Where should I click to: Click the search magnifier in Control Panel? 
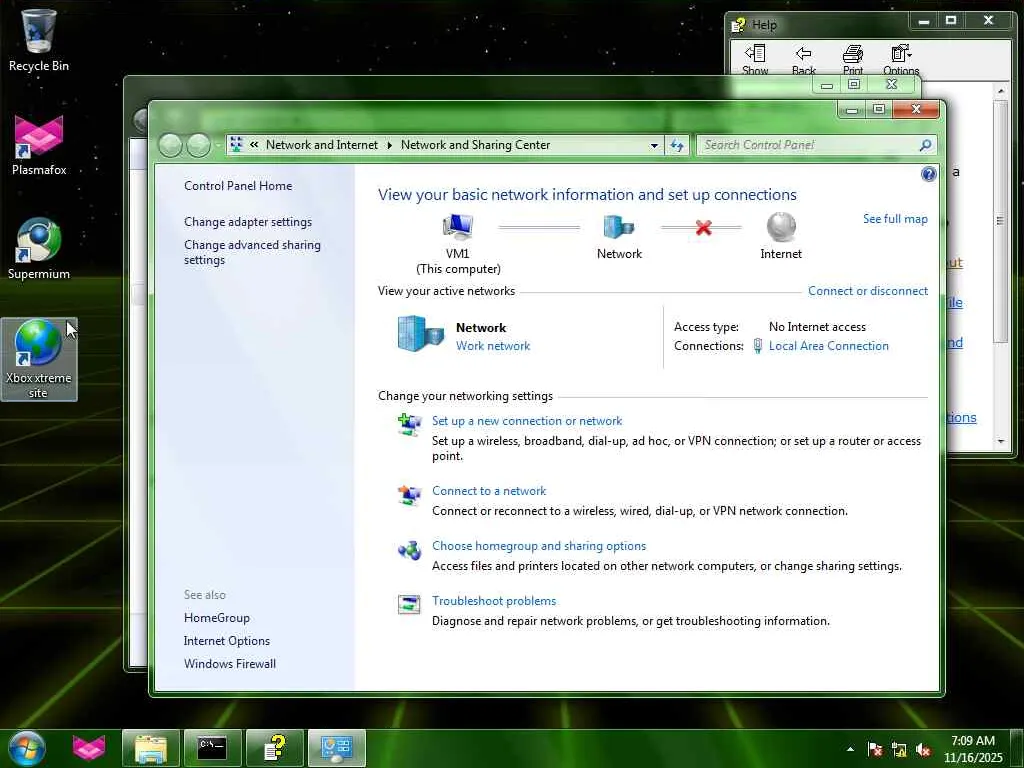(925, 145)
